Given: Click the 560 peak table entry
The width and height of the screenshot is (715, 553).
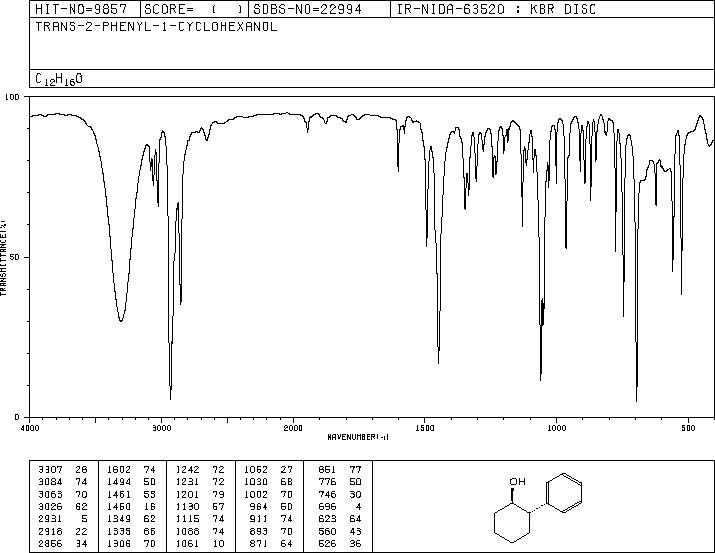Looking at the screenshot, I should click(x=340, y=531).
